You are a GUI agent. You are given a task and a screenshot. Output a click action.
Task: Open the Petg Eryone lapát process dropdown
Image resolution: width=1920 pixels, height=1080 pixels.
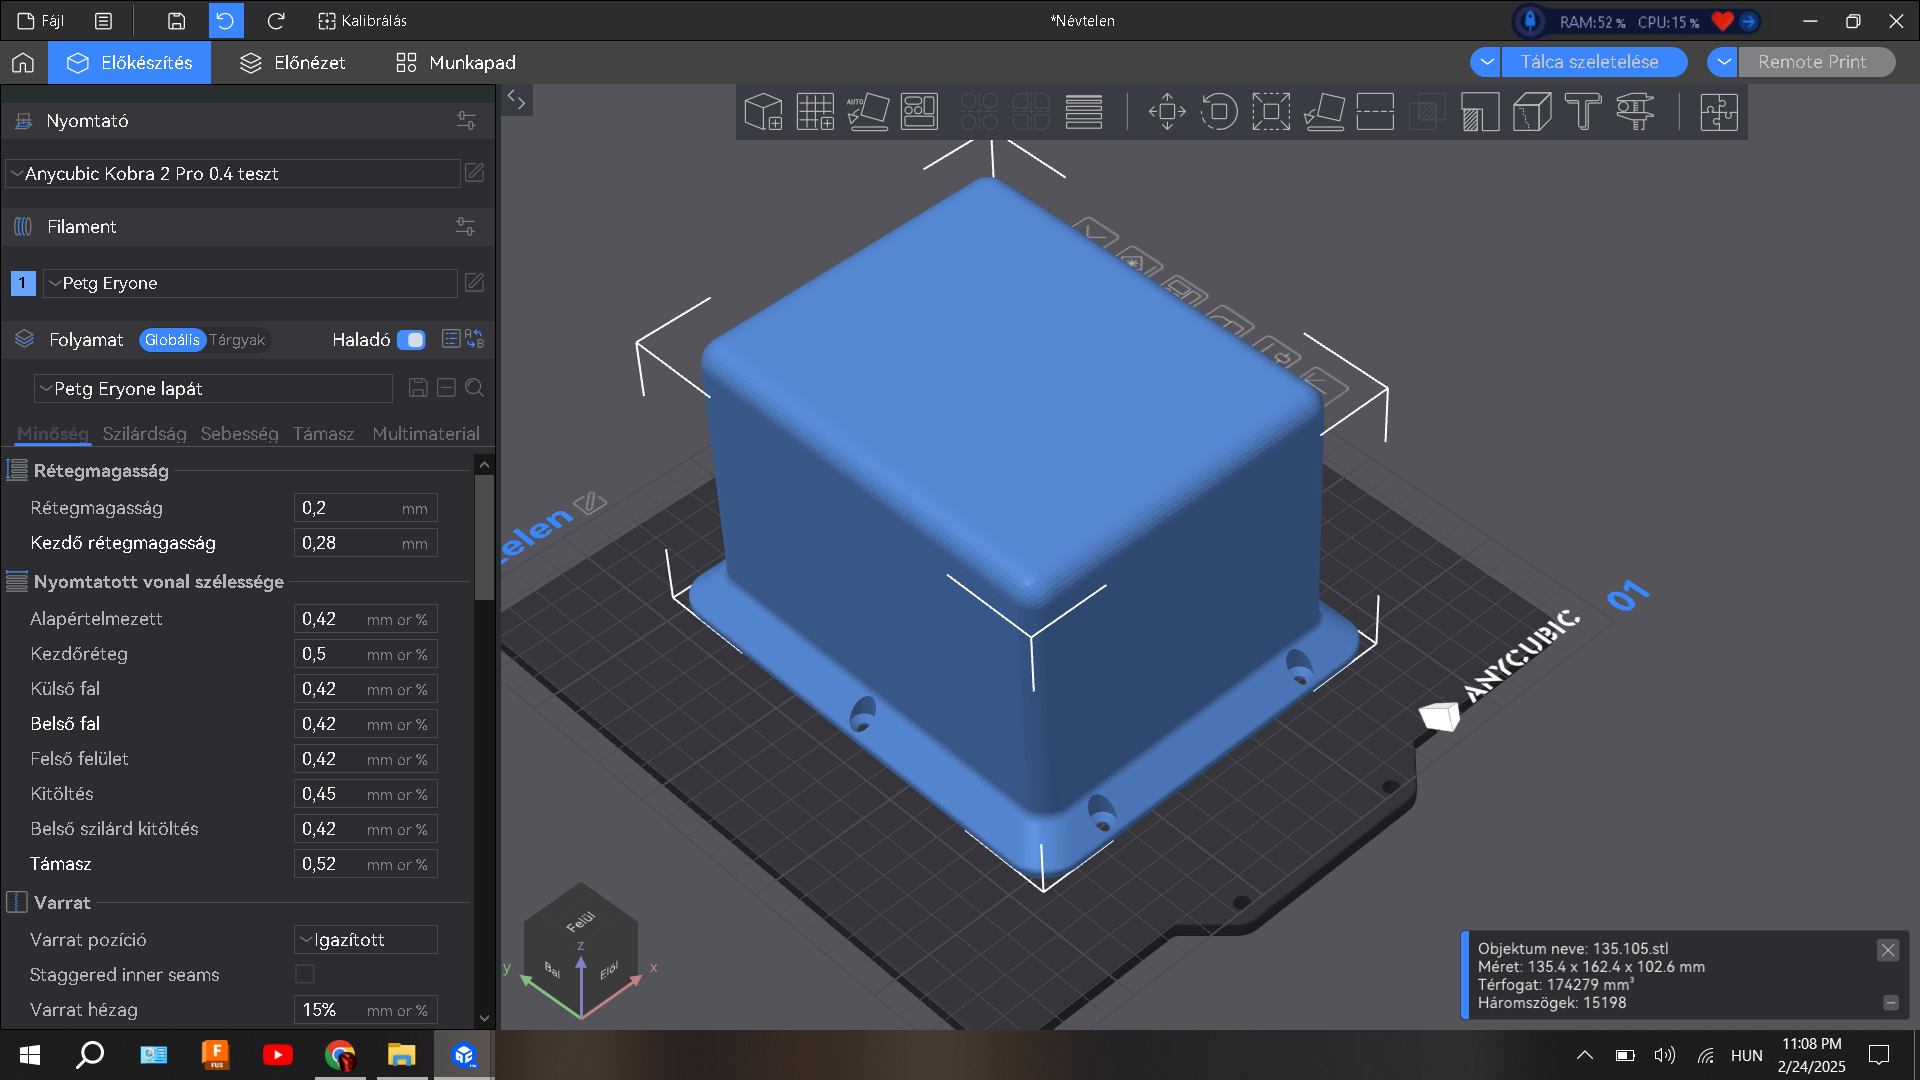(x=213, y=389)
